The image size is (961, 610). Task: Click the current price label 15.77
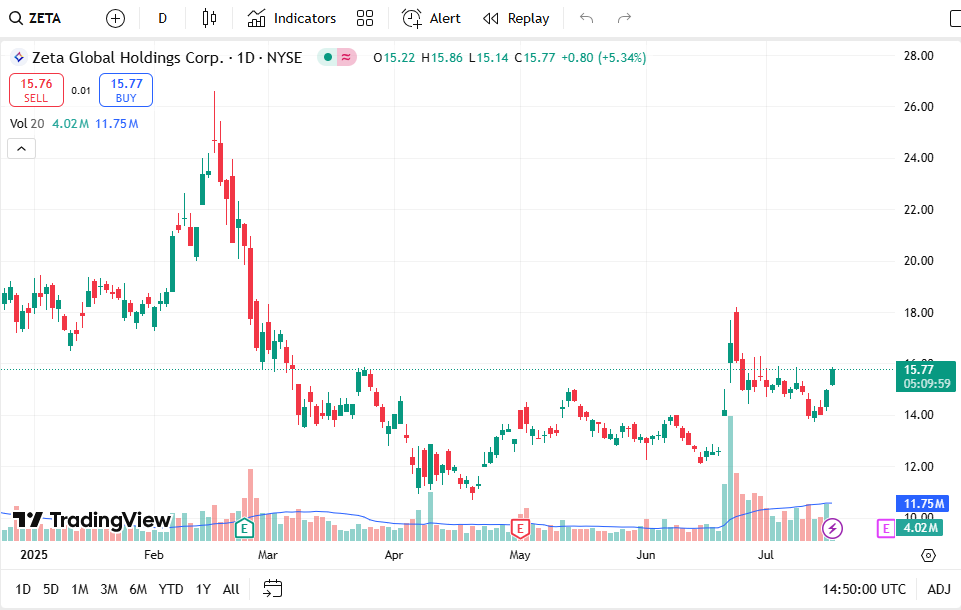click(925, 376)
